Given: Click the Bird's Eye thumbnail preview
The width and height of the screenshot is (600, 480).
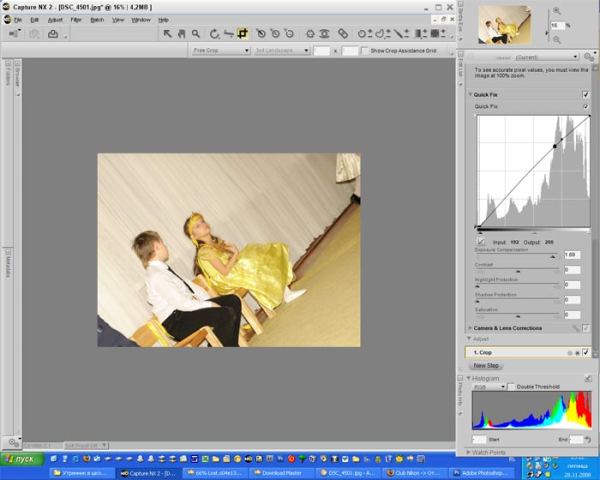Looking at the screenshot, I should pyautogui.click(x=504, y=25).
